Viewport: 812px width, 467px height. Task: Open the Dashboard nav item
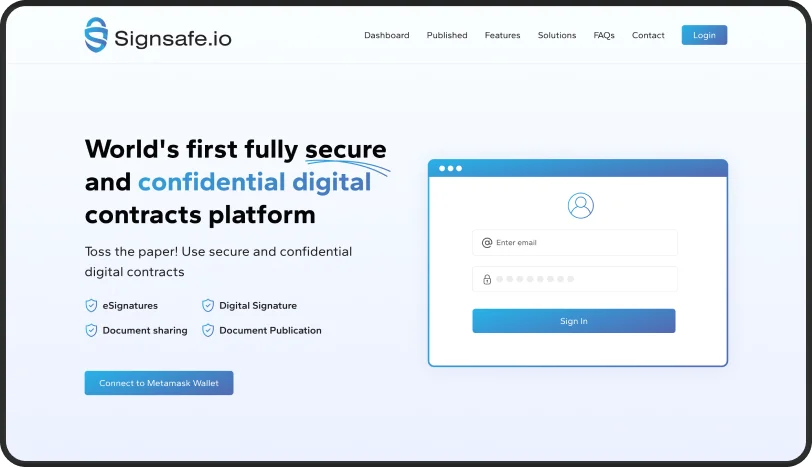point(386,35)
